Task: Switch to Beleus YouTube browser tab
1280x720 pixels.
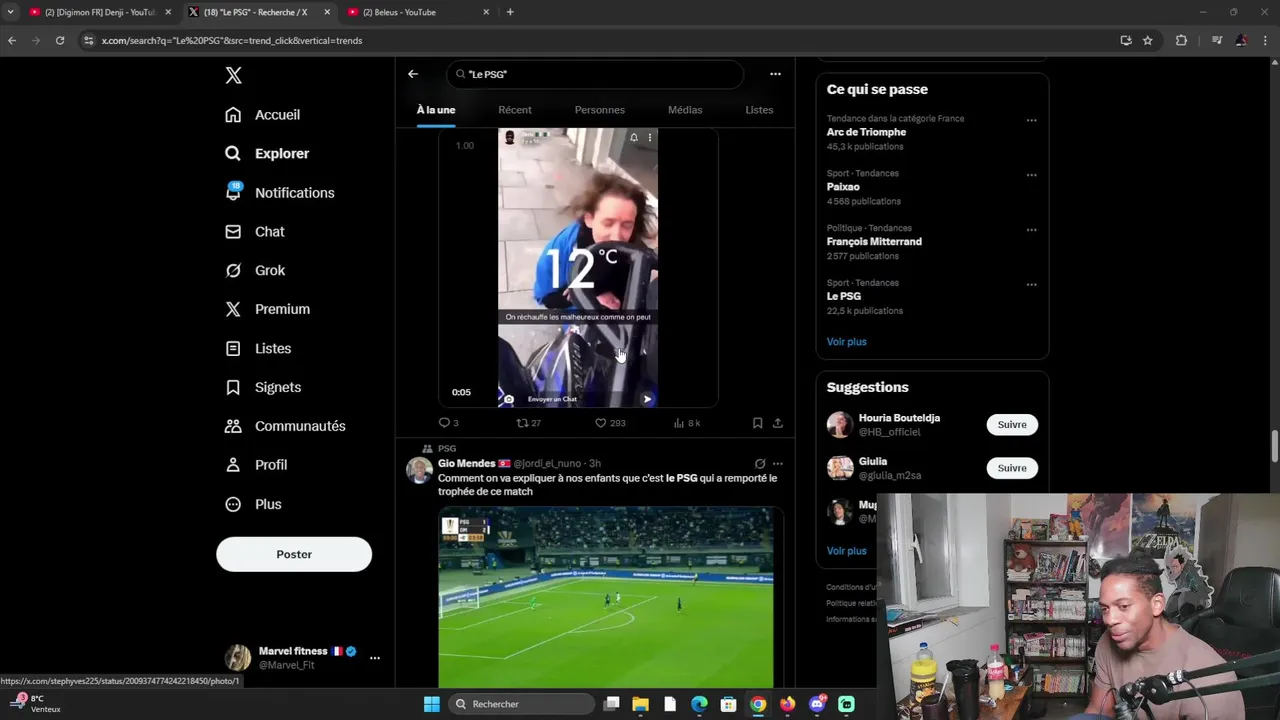Action: [418, 12]
